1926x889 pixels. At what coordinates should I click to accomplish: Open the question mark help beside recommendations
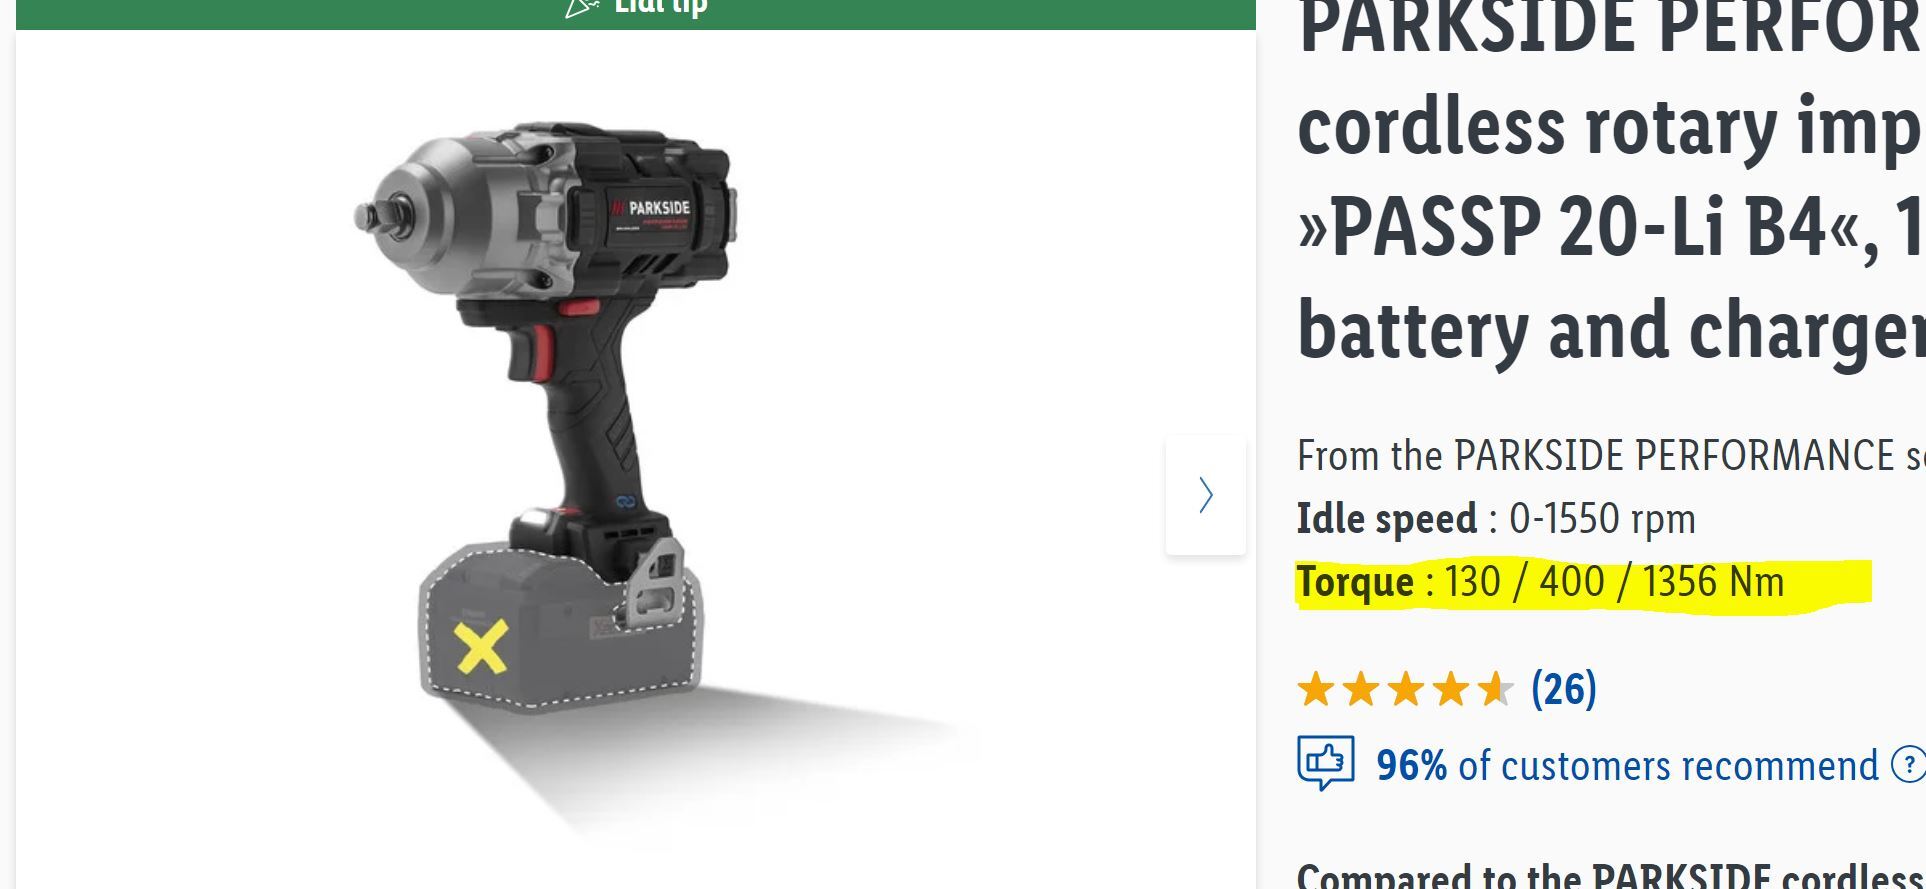point(1909,765)
